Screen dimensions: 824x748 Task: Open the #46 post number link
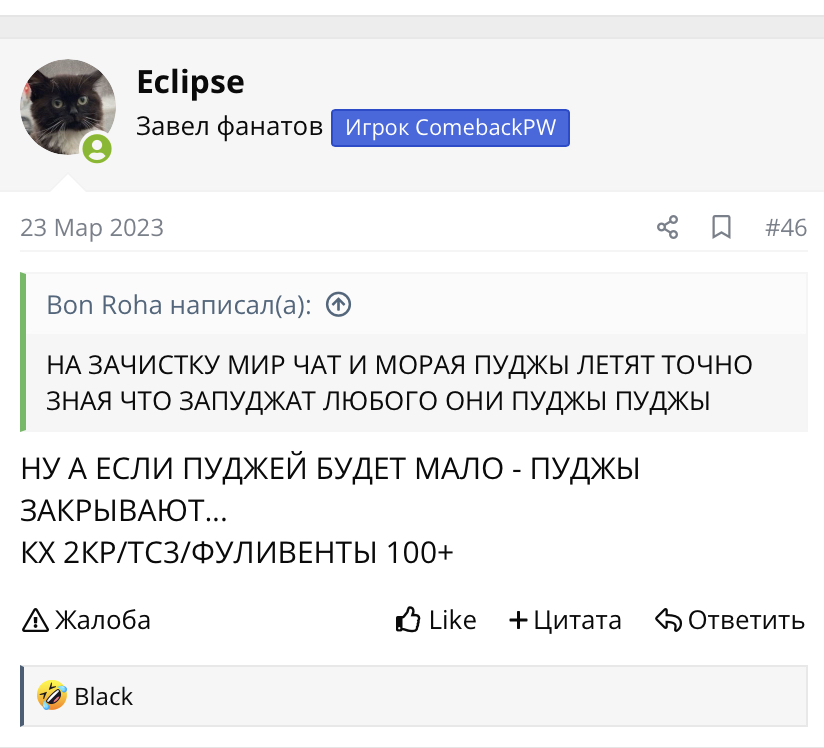click(x=786, y=228)
